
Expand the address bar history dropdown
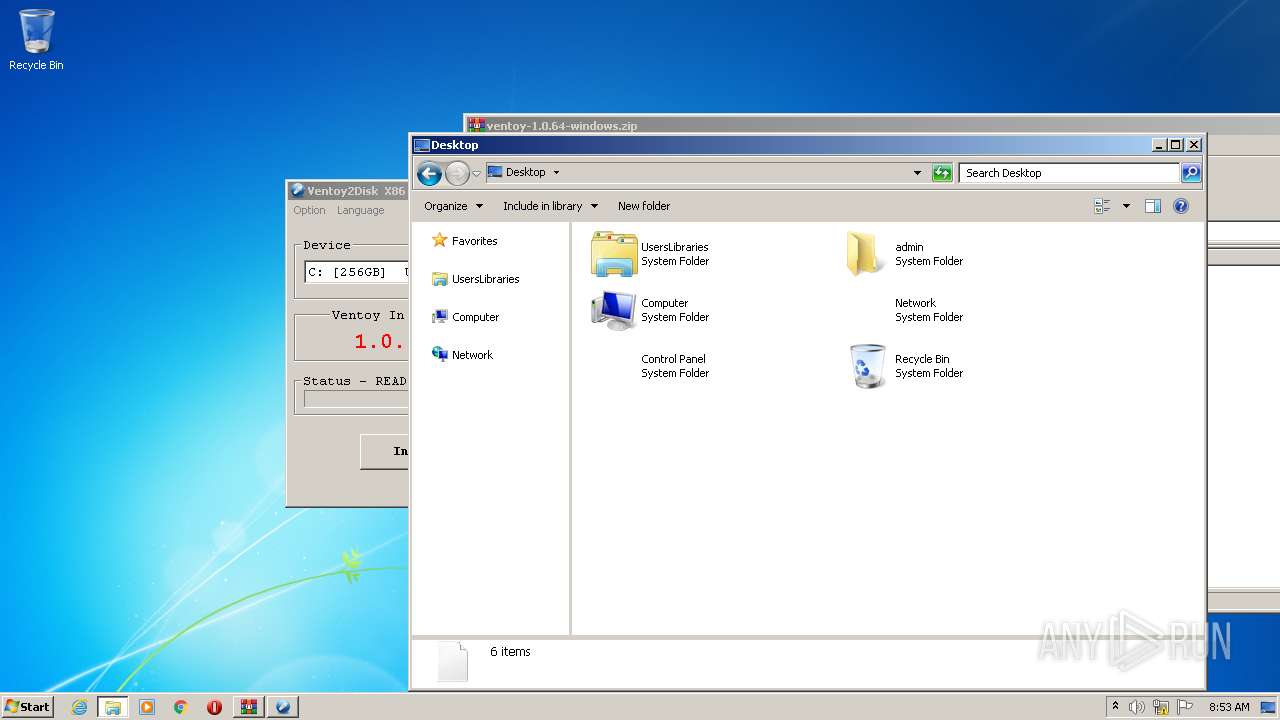[x=917, y=173]
